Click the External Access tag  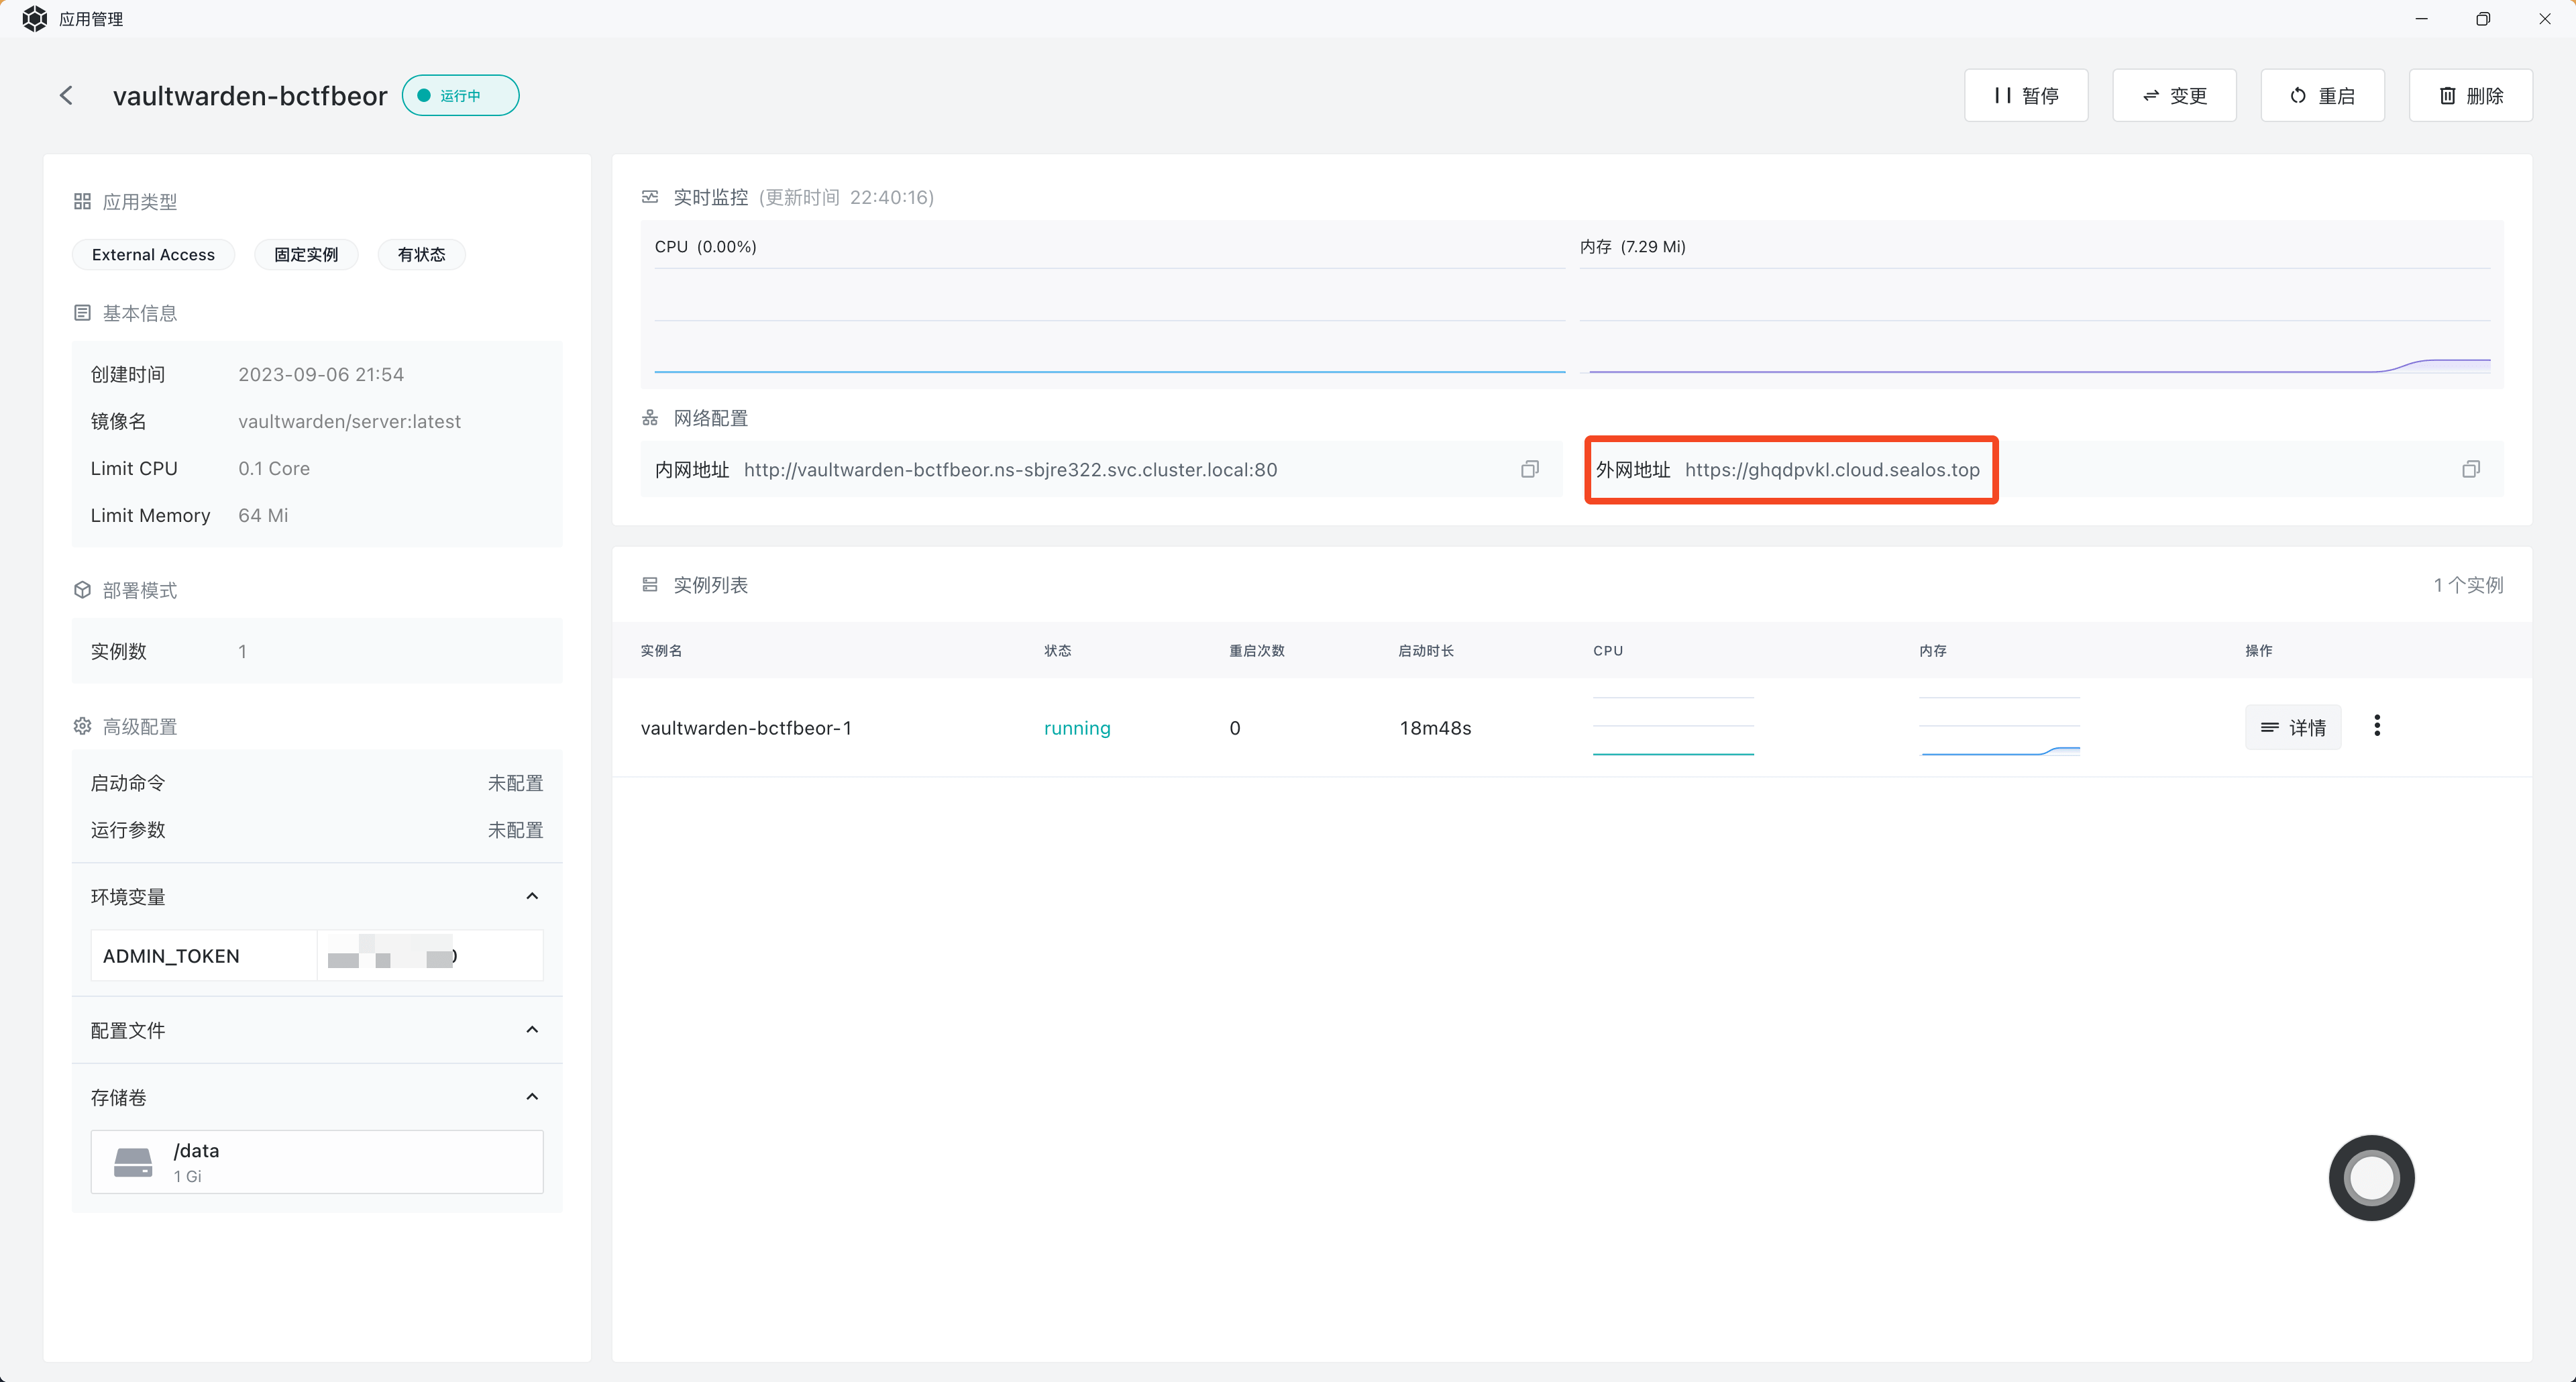pos(153,255)
